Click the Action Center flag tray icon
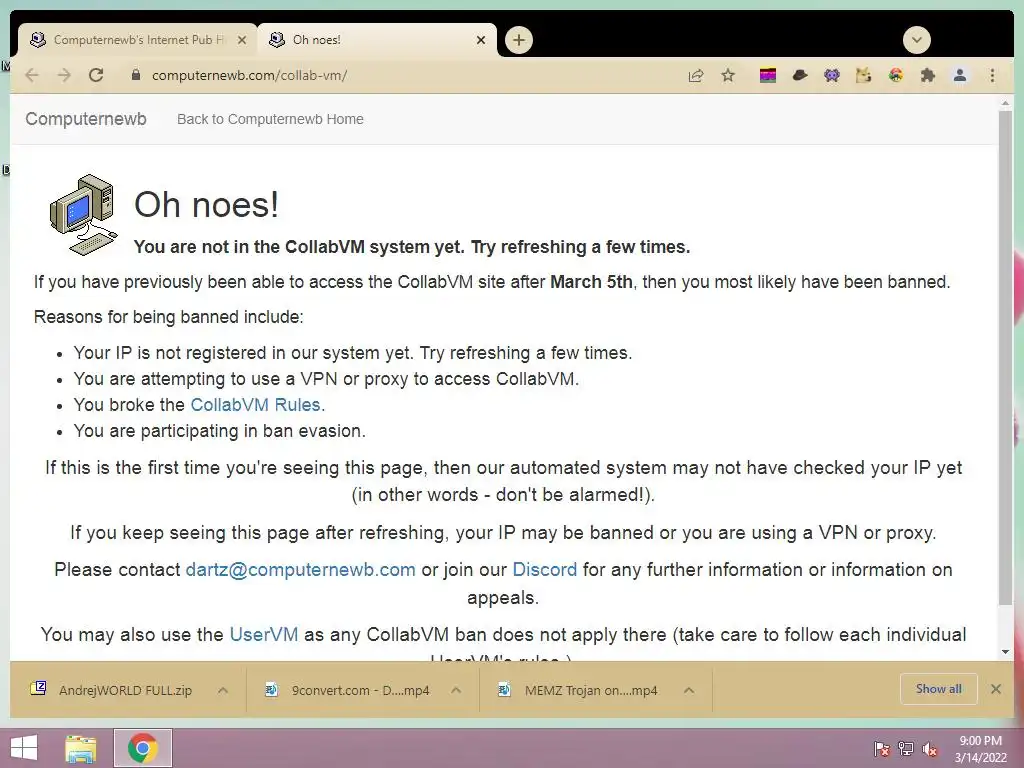This screenshot has width=1024, height=768. [x=882, y=749]
